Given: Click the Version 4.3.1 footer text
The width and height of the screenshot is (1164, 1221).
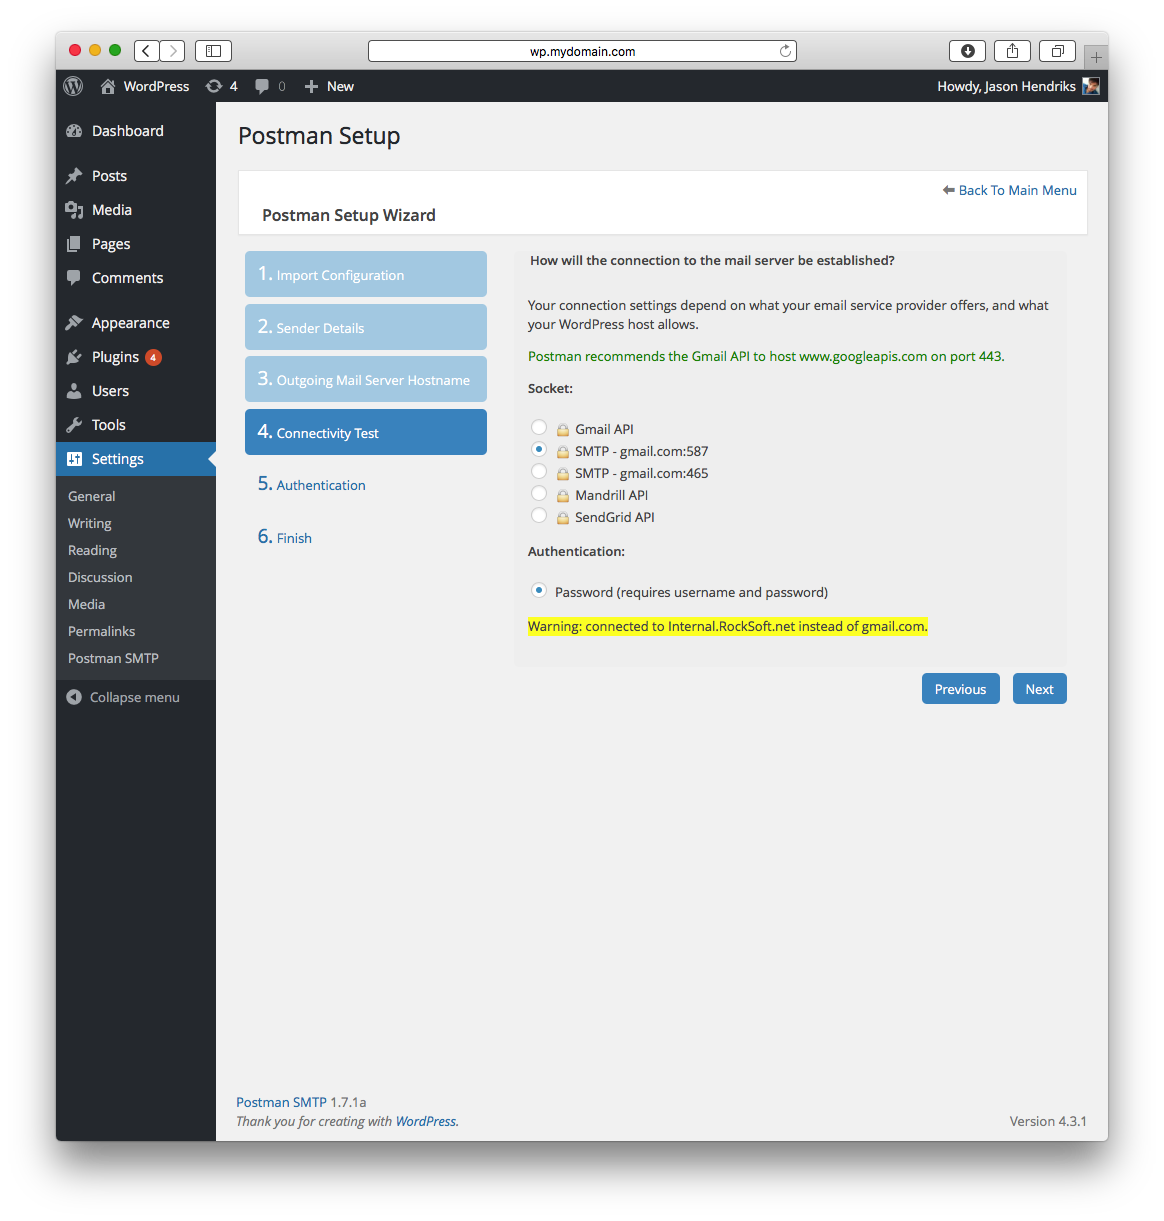Looking at the screenshot, I should tap(1048, 1121).
